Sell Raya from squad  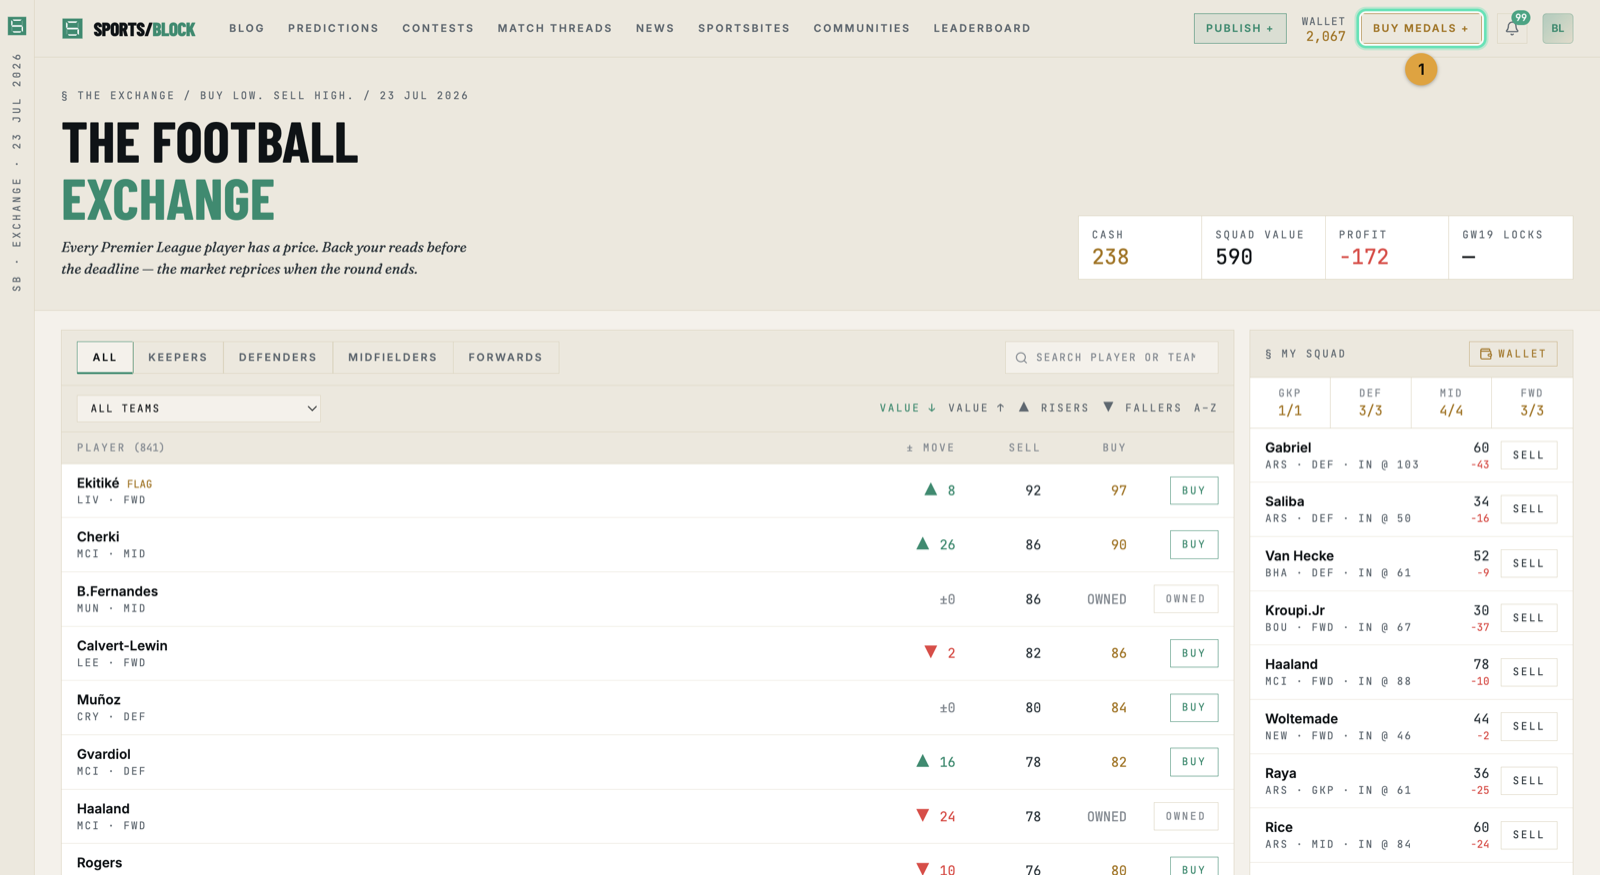click(x=1529, y=780)
